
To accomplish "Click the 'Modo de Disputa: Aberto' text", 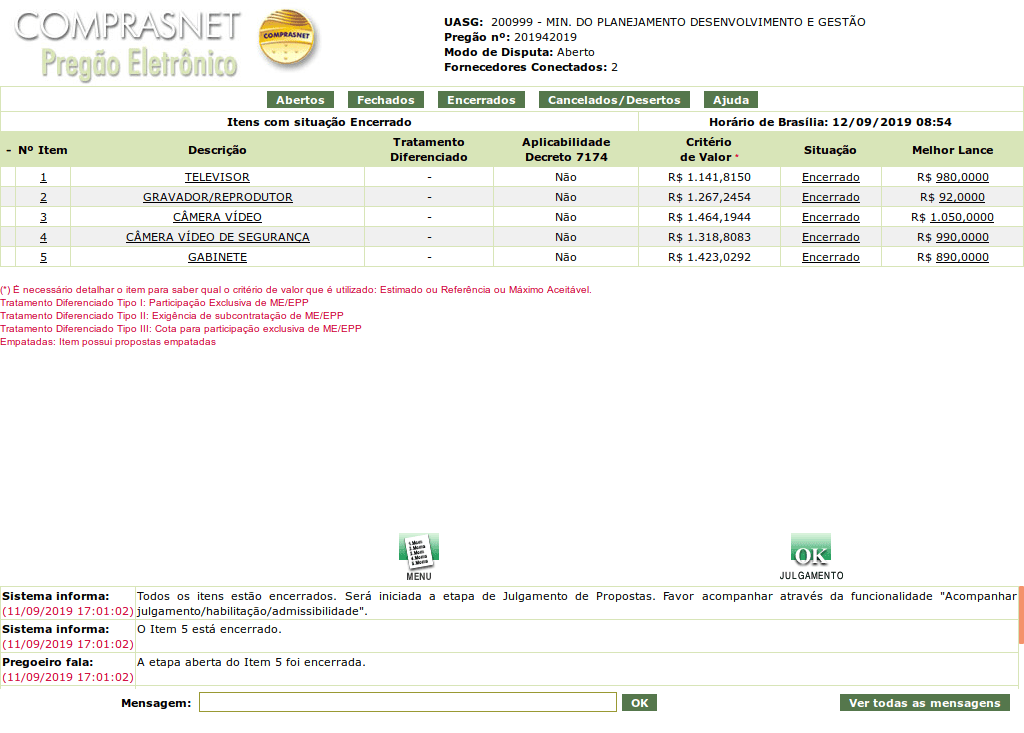I will [519, 52].
